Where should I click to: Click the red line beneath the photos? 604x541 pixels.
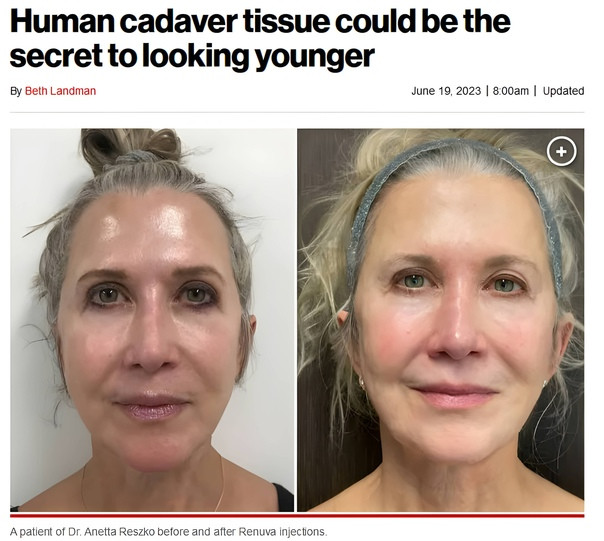coord(297,515)
